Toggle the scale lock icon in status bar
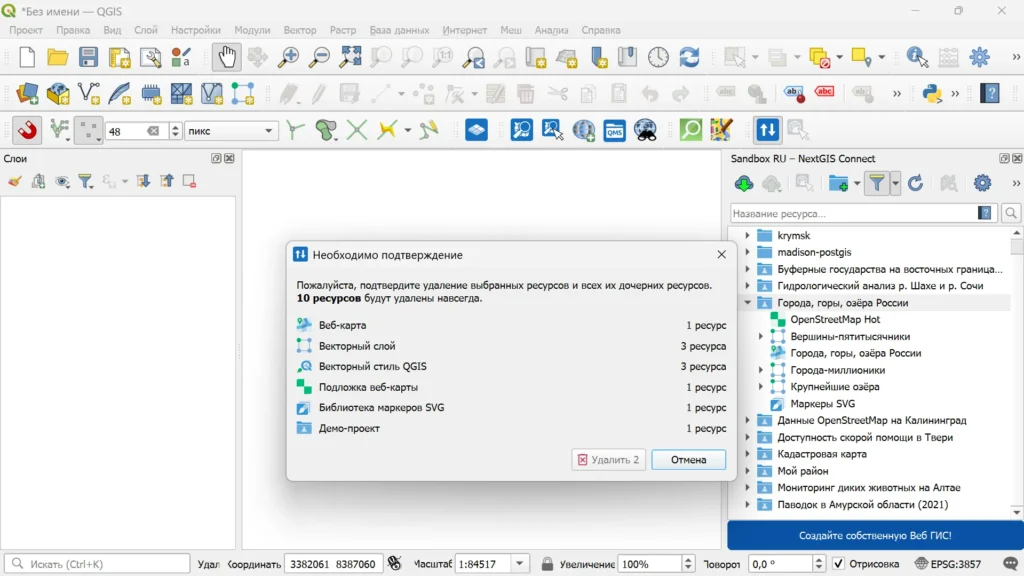1024x576 pixels. click(x=547, y=564)
